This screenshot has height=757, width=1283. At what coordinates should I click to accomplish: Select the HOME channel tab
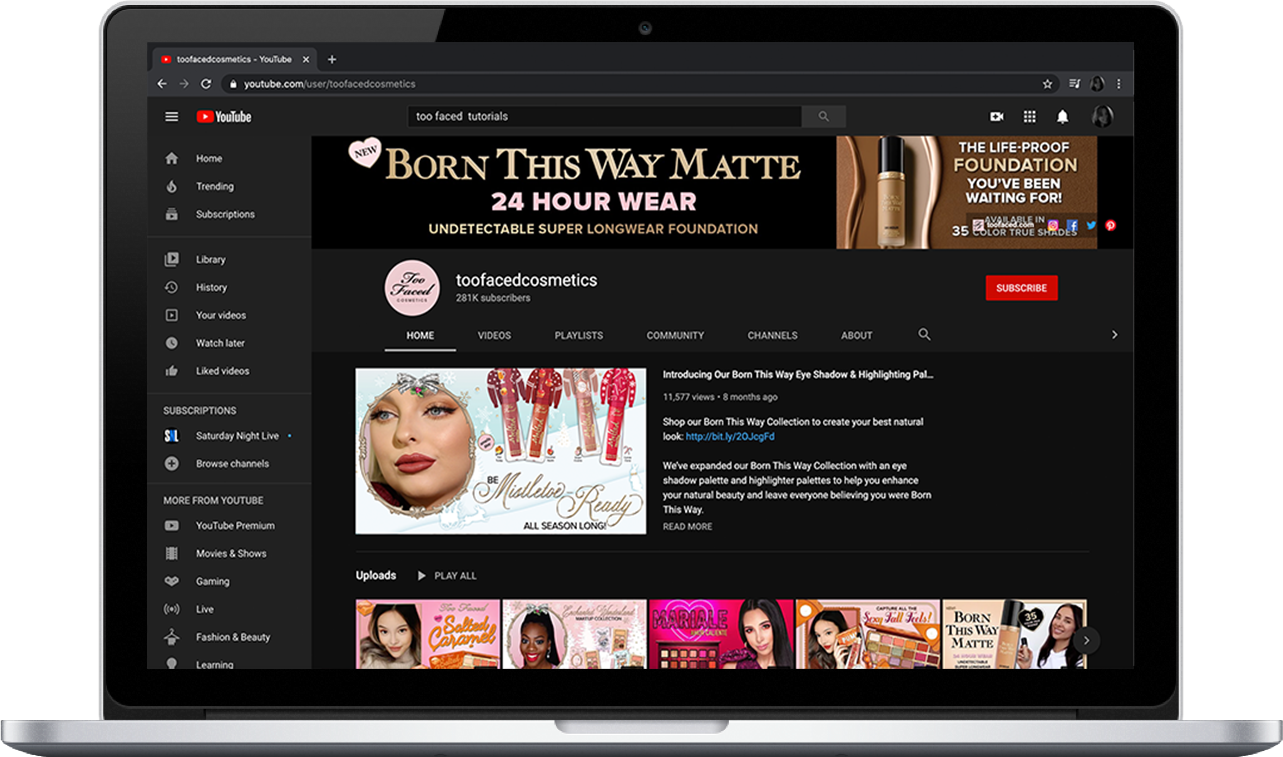420,336
